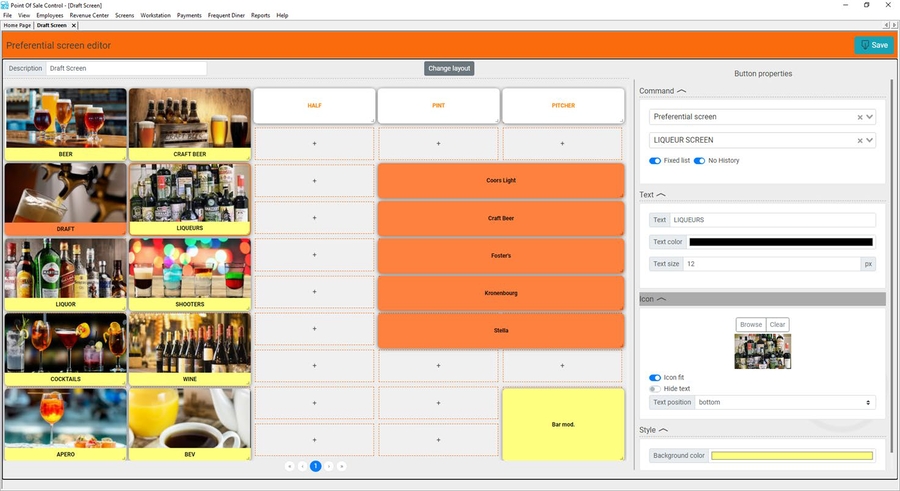Toggle the No History switch
This screenshot has width=900, height=491.
(699, 161)
